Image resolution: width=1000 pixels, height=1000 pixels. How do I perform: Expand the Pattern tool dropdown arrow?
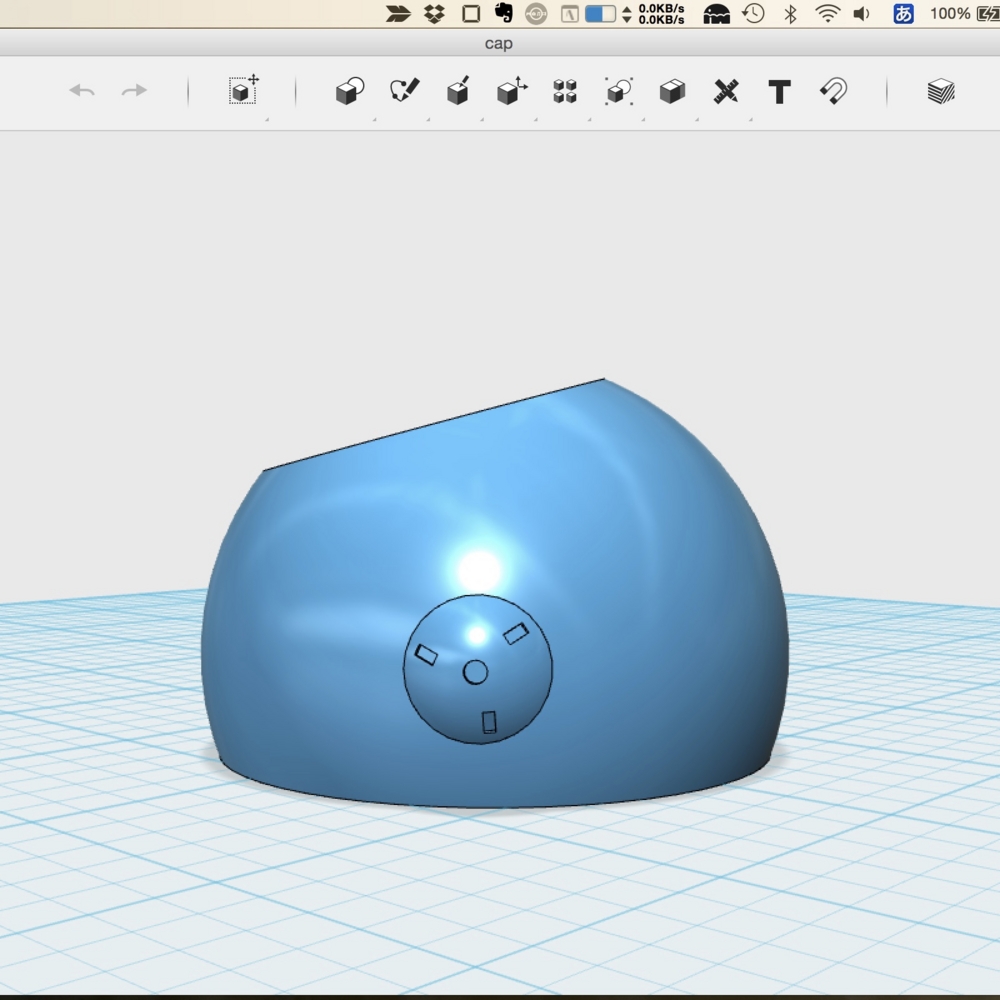point(589,119)
